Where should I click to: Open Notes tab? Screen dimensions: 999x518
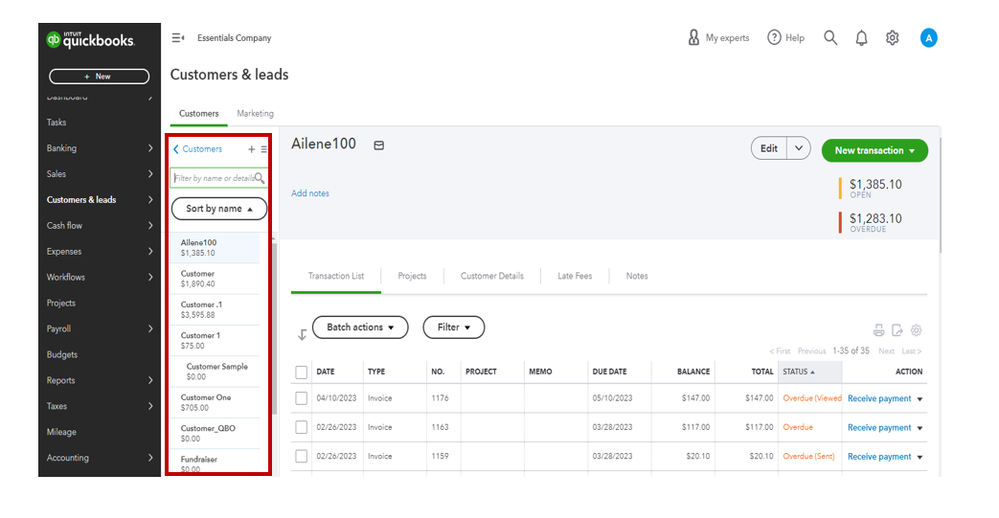tap(636, 276)
